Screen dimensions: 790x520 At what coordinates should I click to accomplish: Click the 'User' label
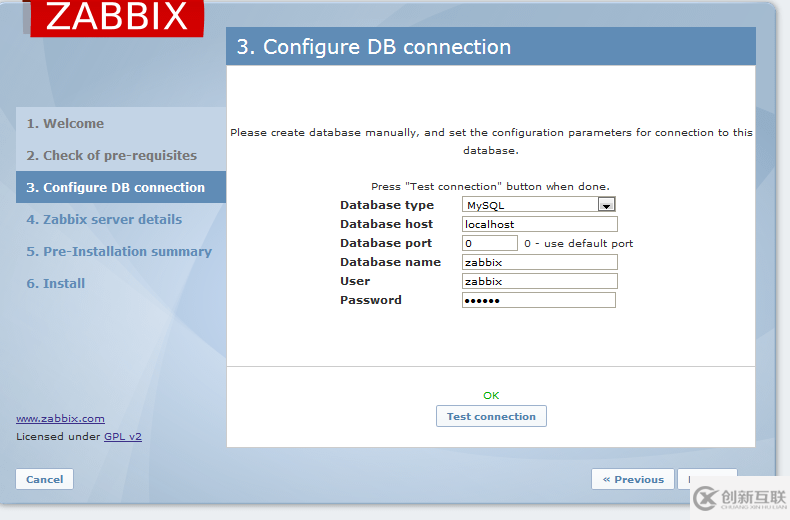[x=355, y=281]
